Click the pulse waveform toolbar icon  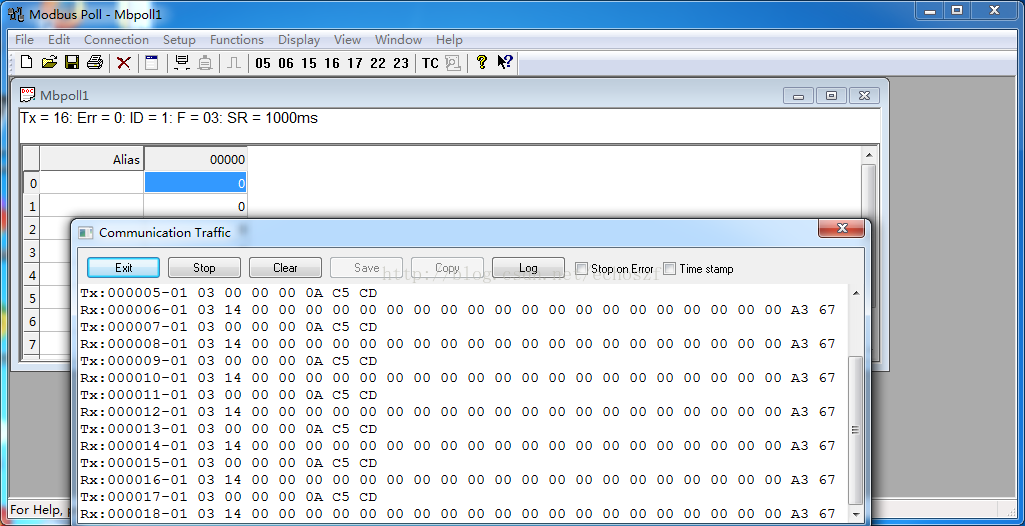234,63
